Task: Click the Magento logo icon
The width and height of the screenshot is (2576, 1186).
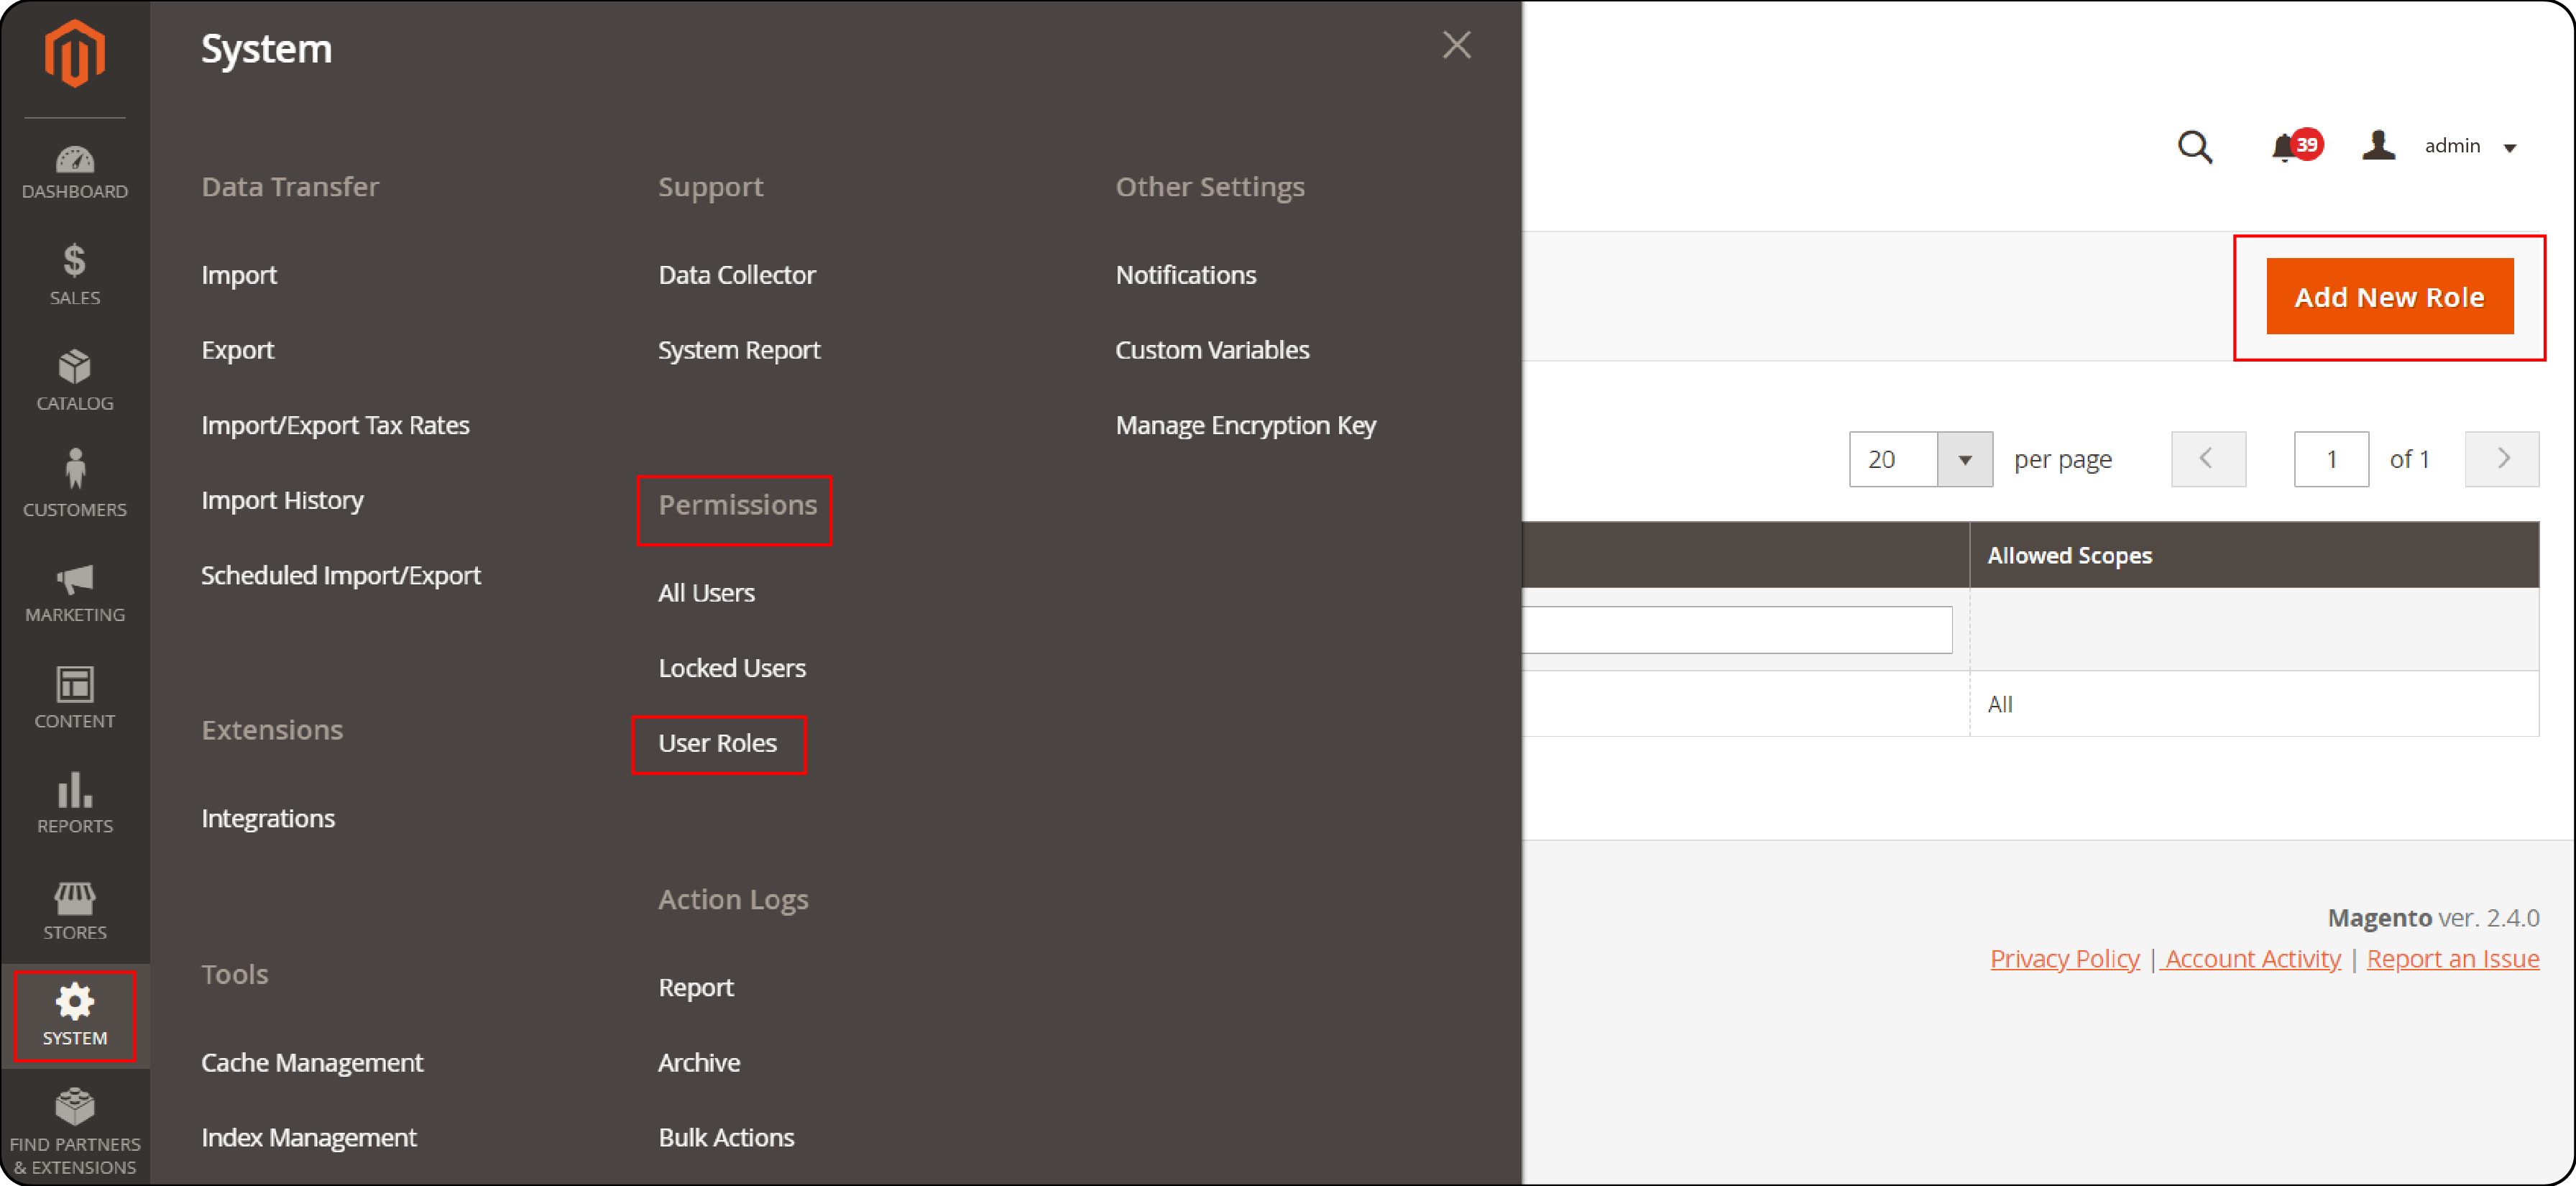Action: point(74,51)
